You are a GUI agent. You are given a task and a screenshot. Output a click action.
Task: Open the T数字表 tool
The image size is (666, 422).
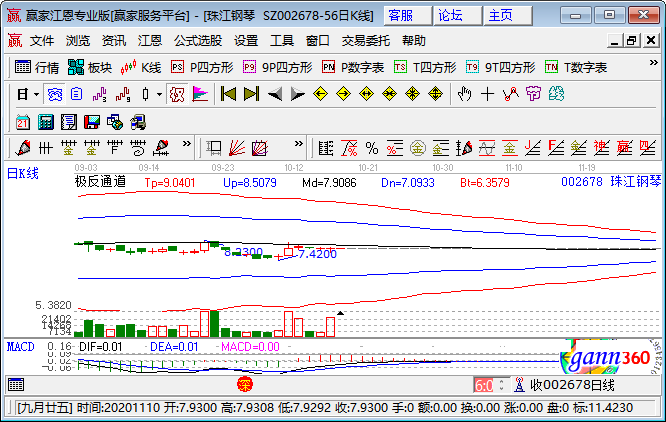(x=576, y=67)
